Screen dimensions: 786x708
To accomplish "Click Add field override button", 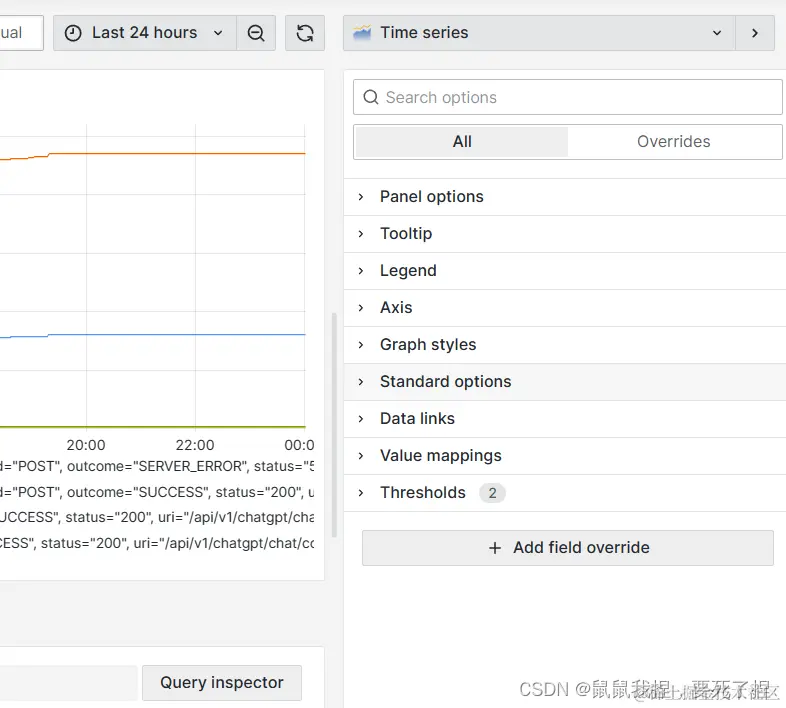I will [567, 548].
